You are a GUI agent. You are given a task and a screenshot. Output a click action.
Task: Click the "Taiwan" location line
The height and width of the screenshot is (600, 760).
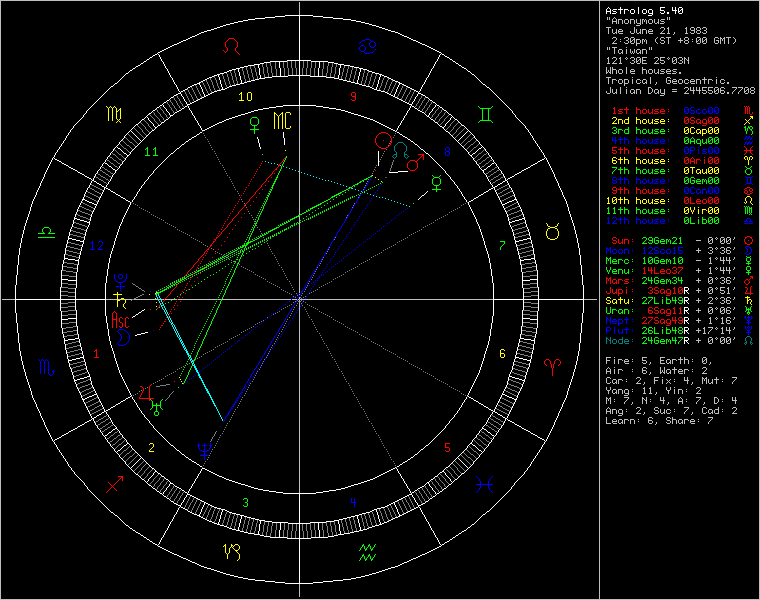(x=629, y=50)
